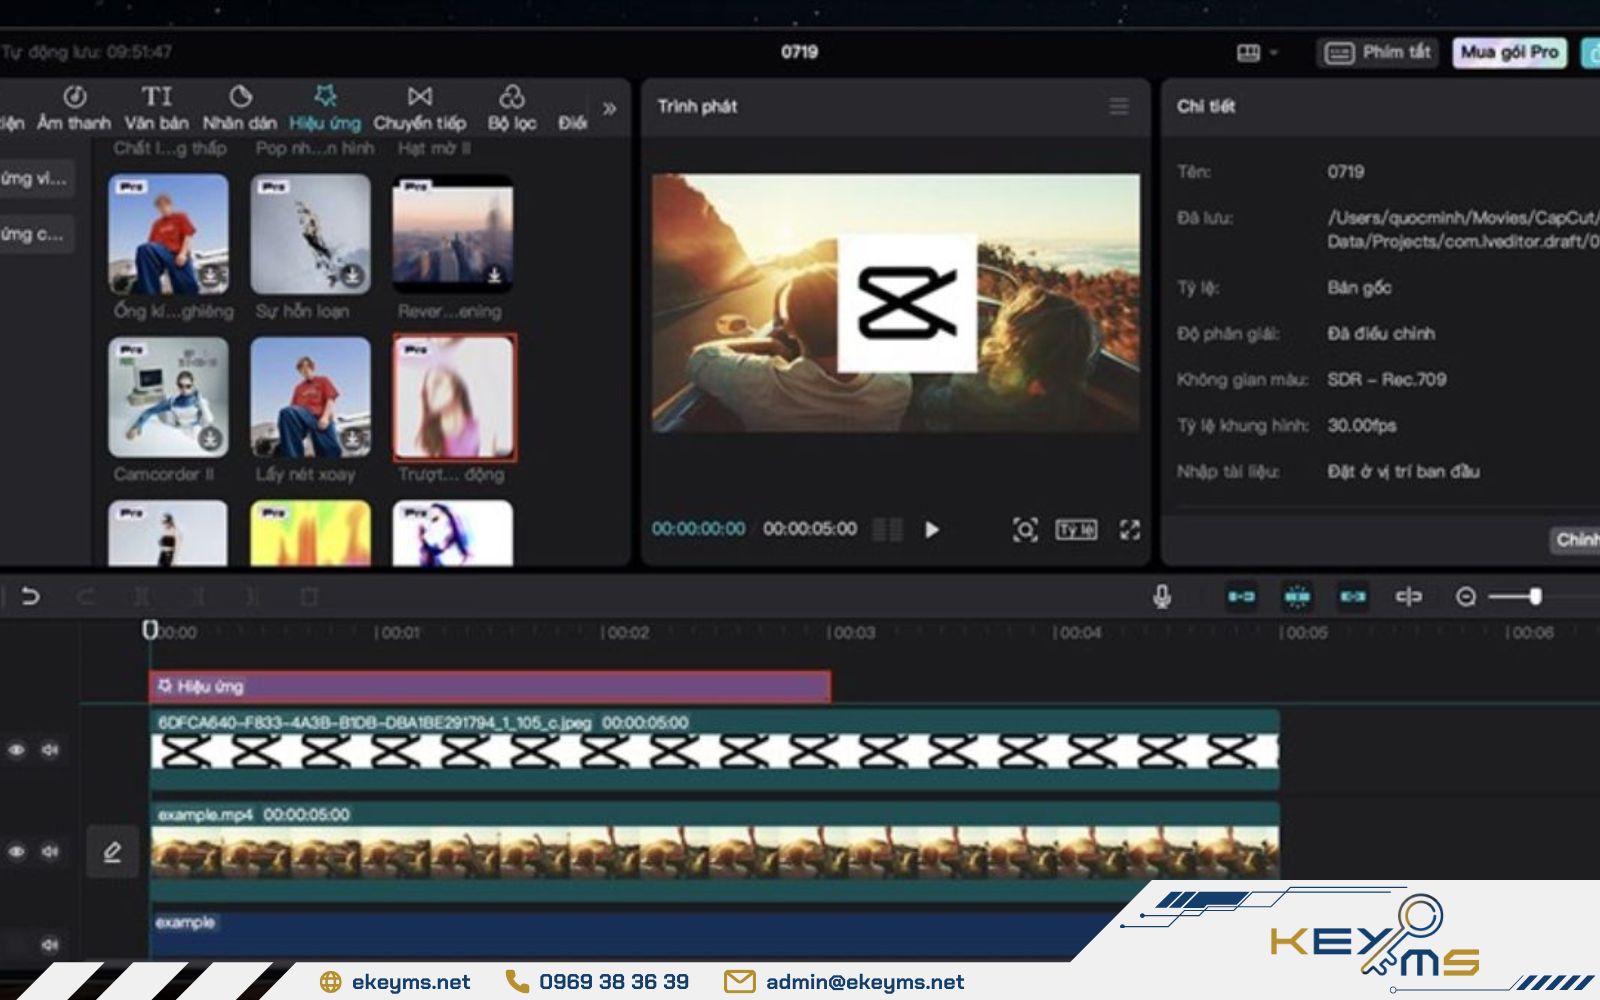Viewport: 1600px width, 1000px height.
Task: Click the Undo arrow in timeline toolbar
Action: 30,597
